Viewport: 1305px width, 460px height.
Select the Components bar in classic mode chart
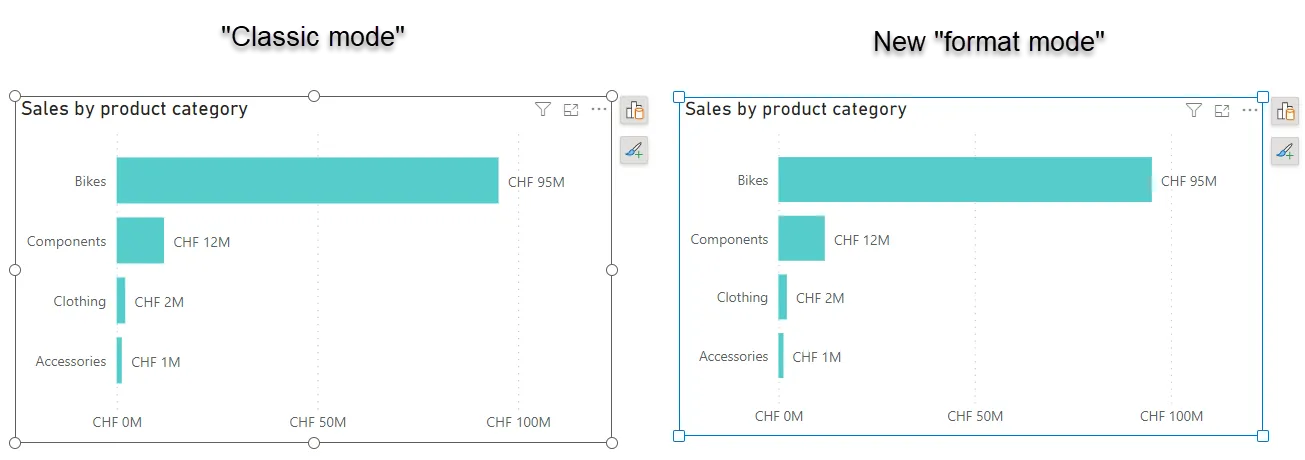(x=140, y=241)
